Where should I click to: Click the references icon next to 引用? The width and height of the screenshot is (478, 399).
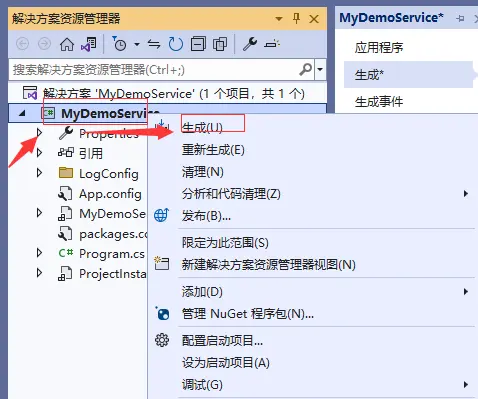point(66,153)
